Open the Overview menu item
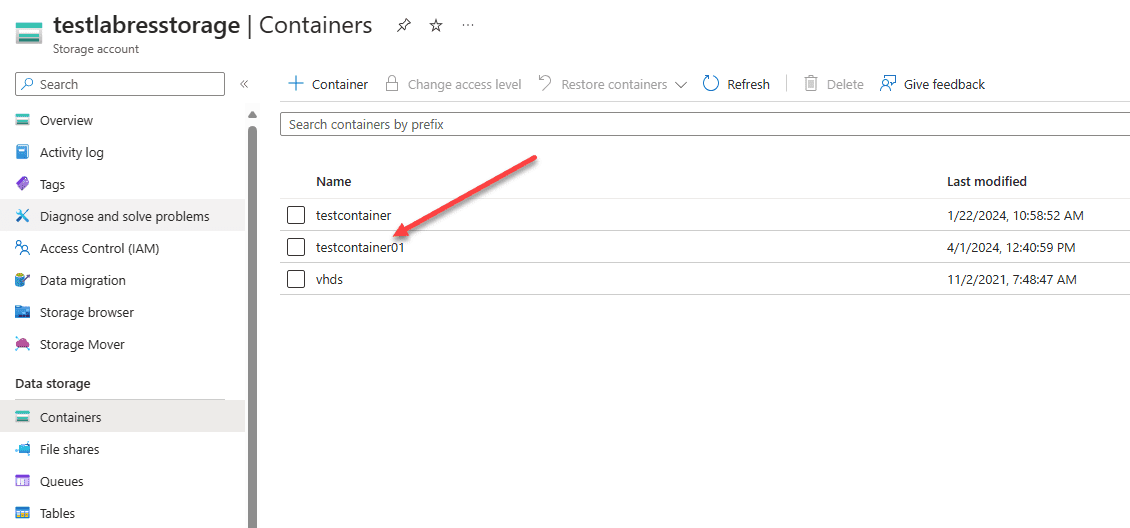Viewport: 1130px width, 528px height. pos(66,120)
